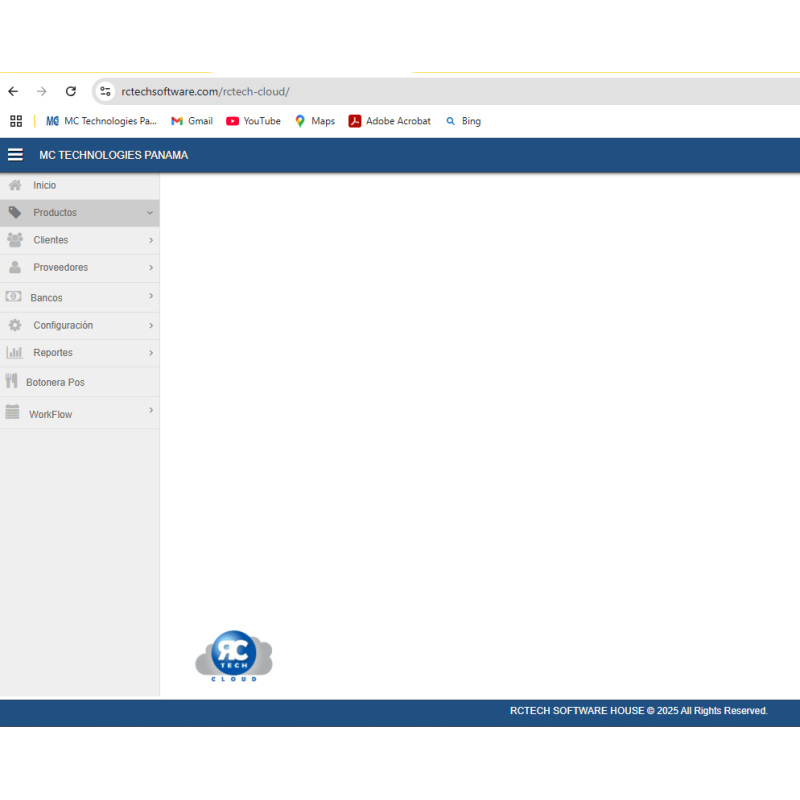
Task: Select Productos in the sidebar
Action: (x=80, y=213)
